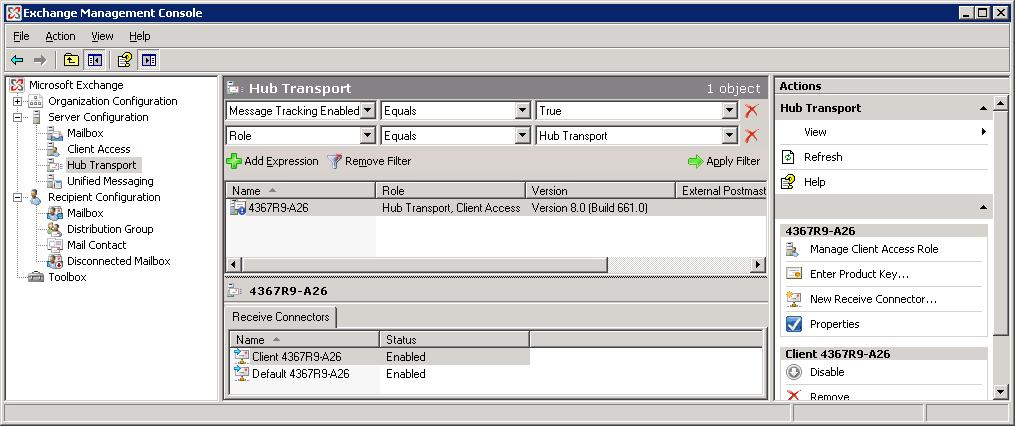Click the Disable icon under Client 4367R9-A26
The image size is (1015, 426).
(x=794, y=372)
